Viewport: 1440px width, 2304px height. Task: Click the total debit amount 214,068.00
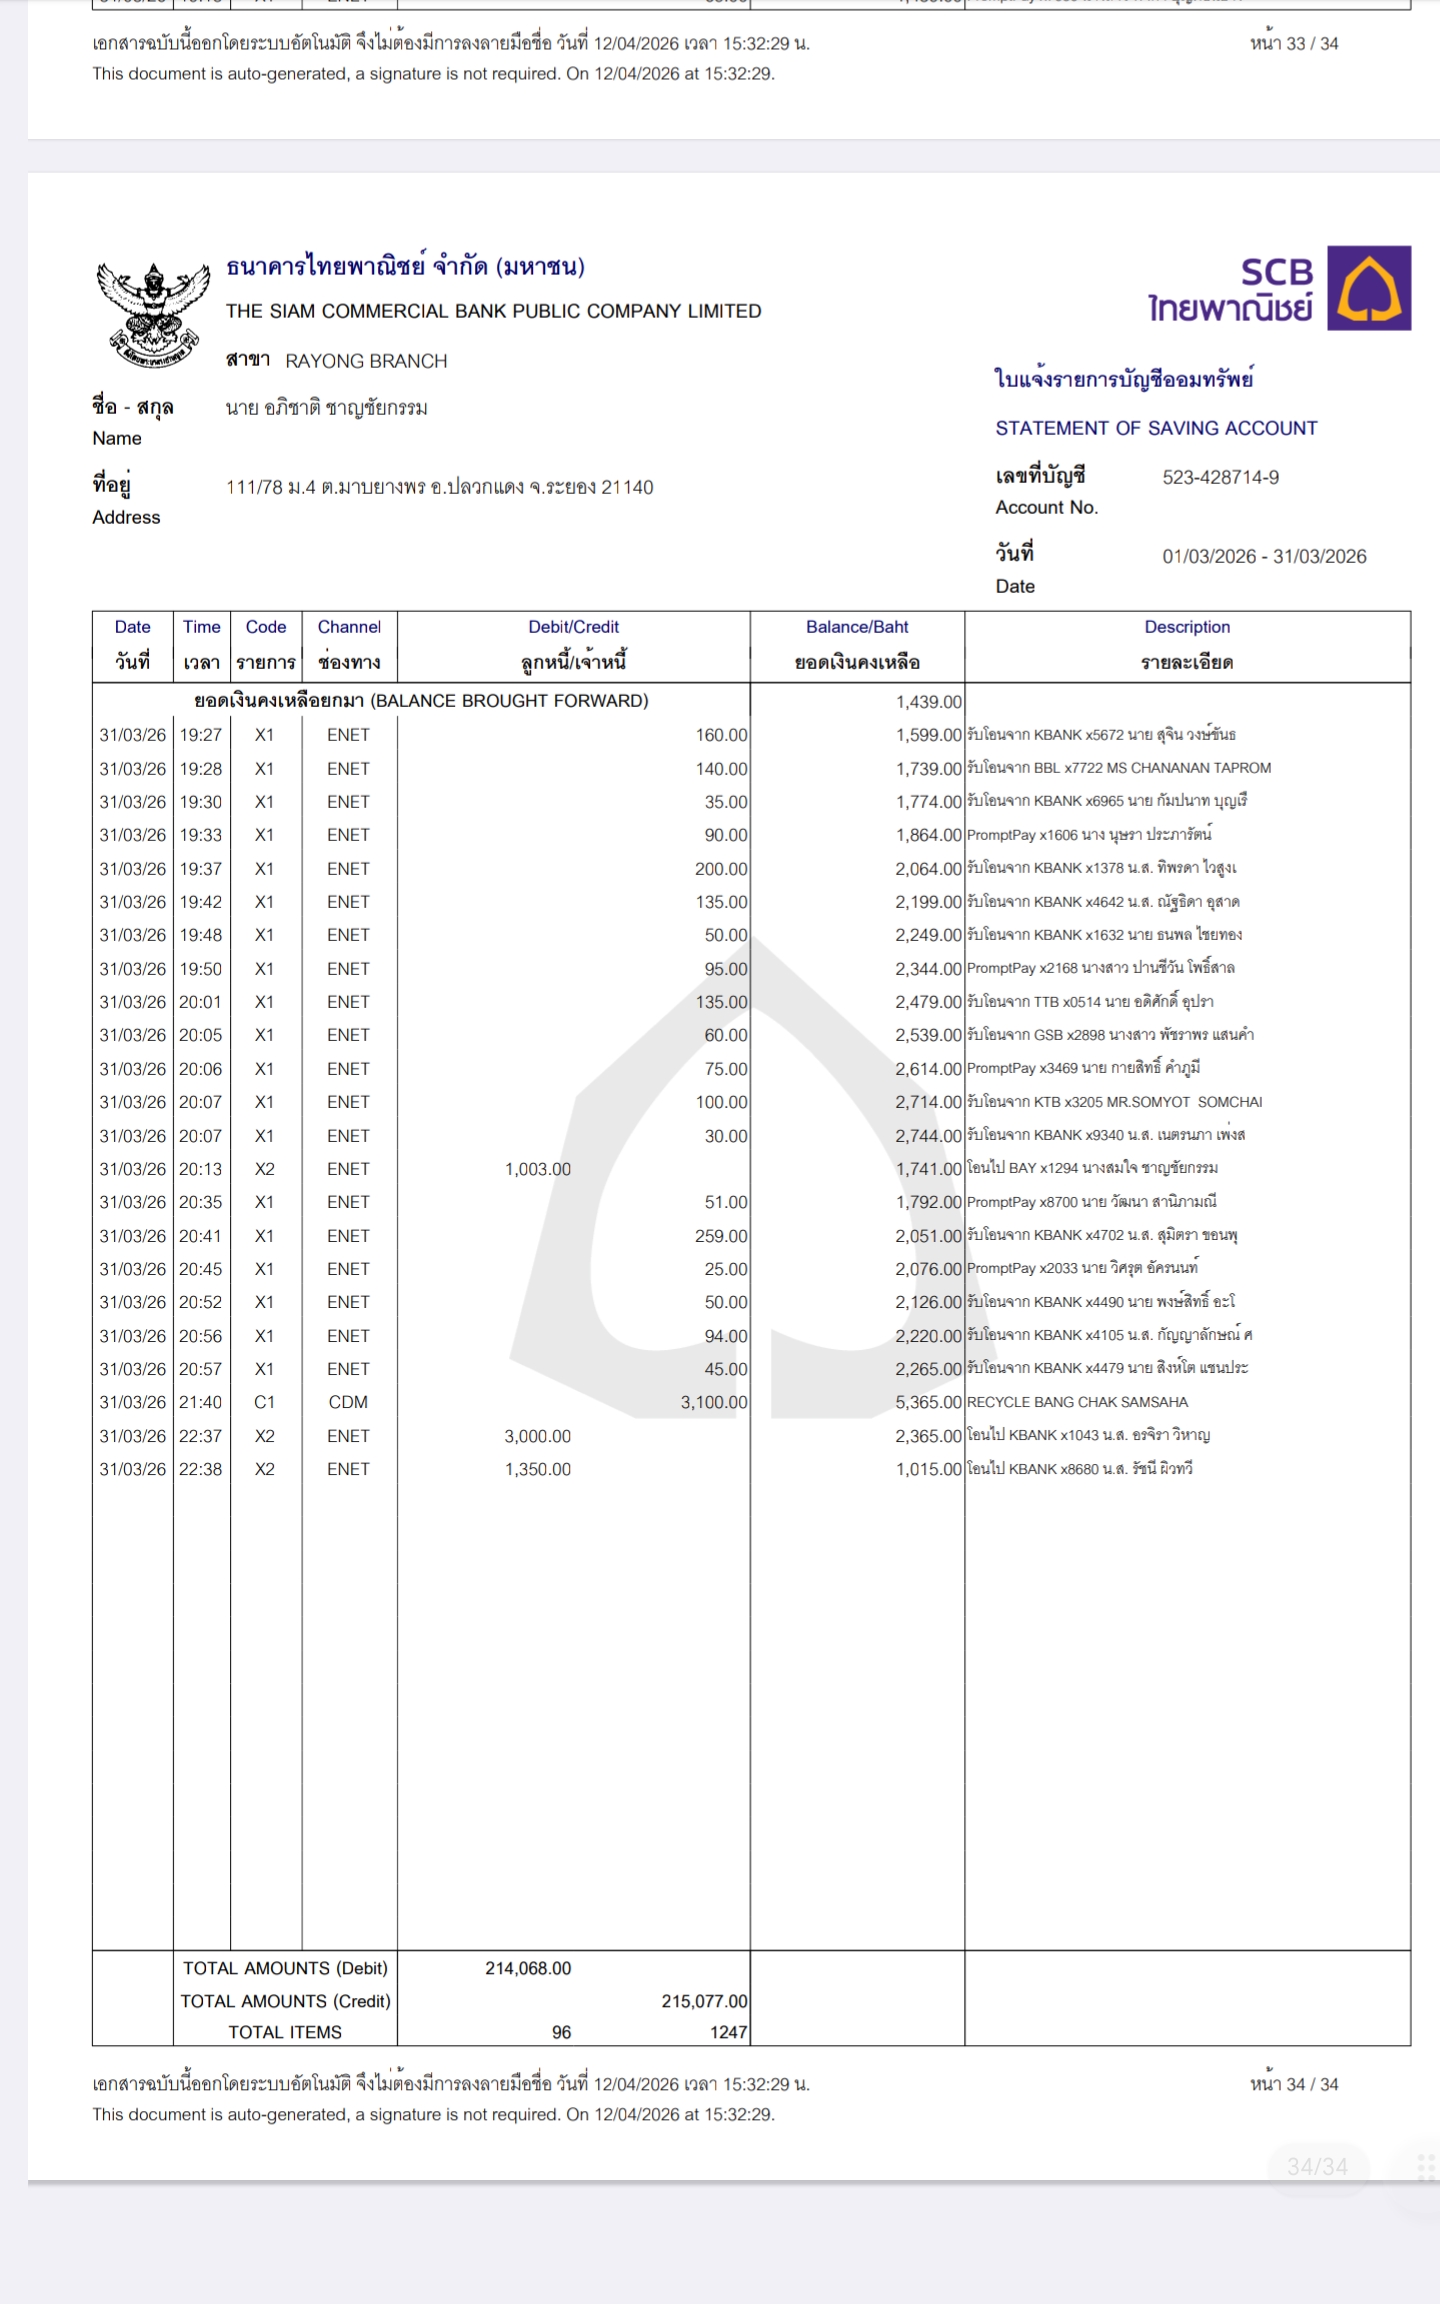528,1968
